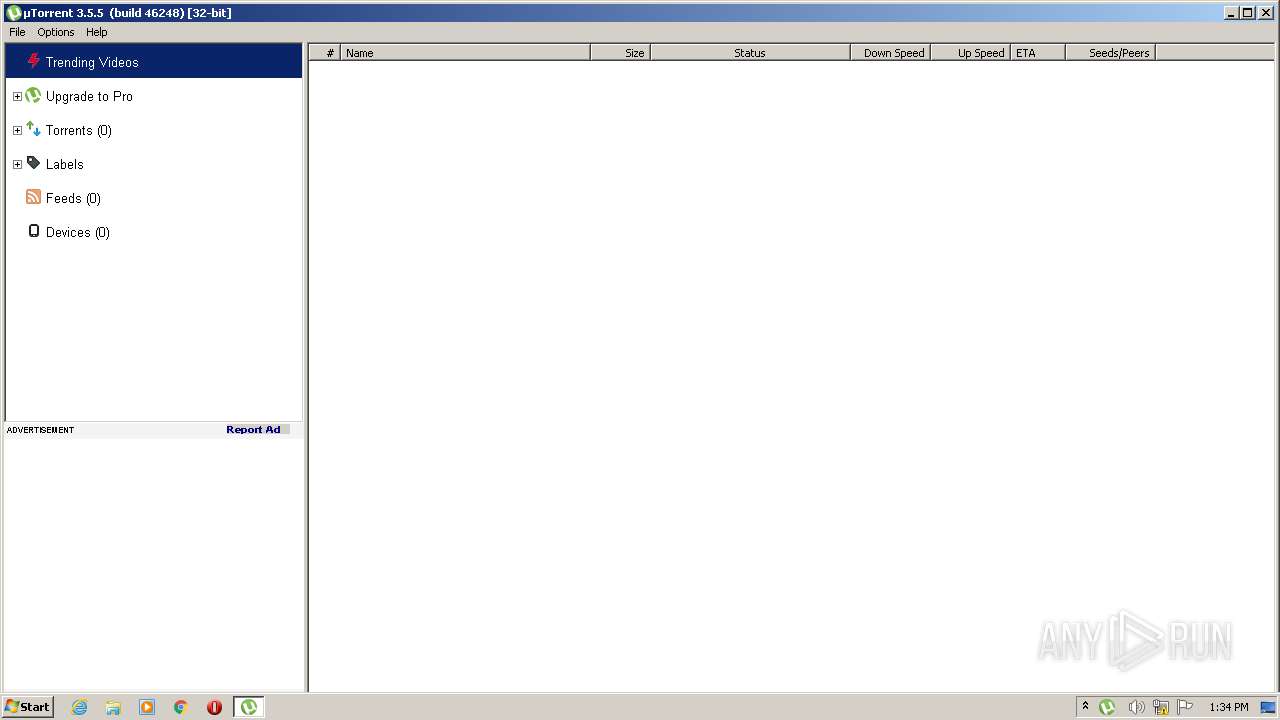Launch Windows Media Player from taskbar
The height and width of the screenshot is (720, 1280).
pos(147,707)
